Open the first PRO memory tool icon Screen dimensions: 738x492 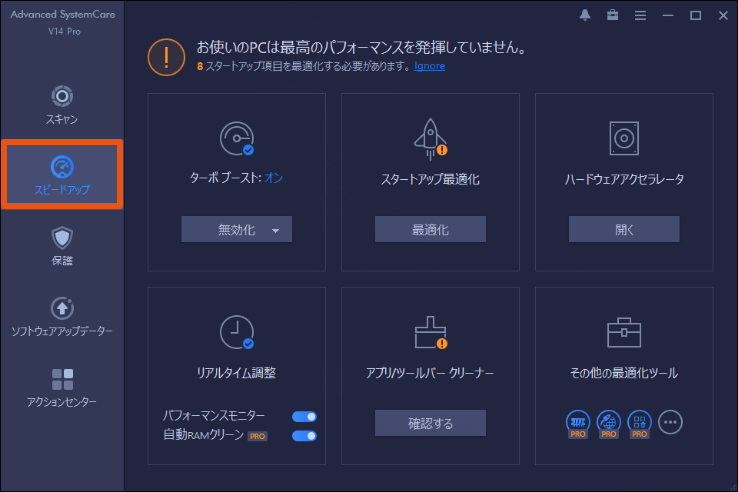point(578,424)
